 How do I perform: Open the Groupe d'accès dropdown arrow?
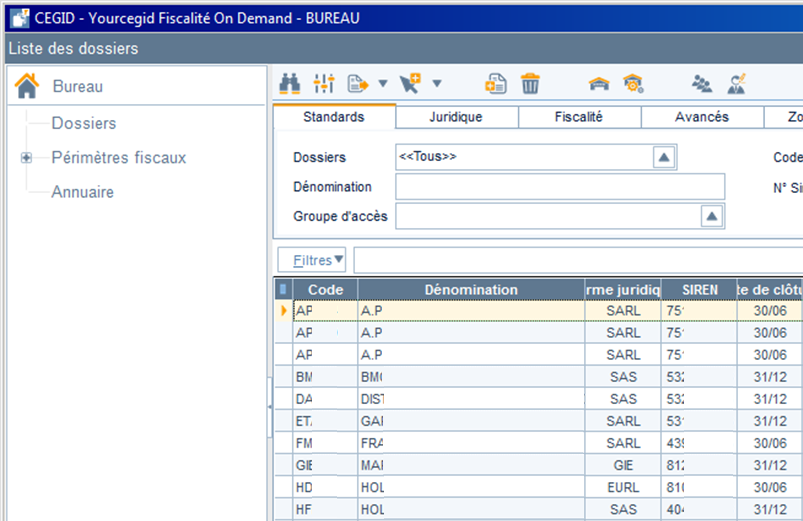pos(712,216)
